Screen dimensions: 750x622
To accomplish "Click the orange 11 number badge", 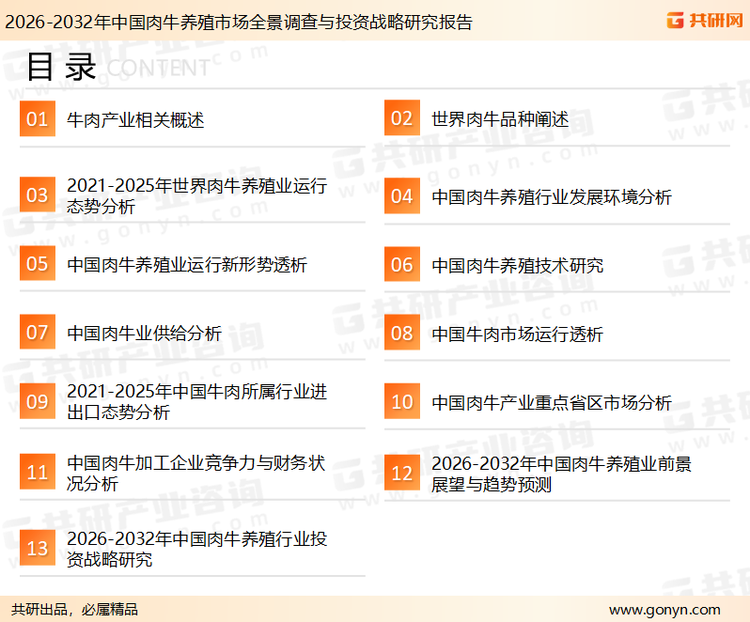I will coord(37,472).
